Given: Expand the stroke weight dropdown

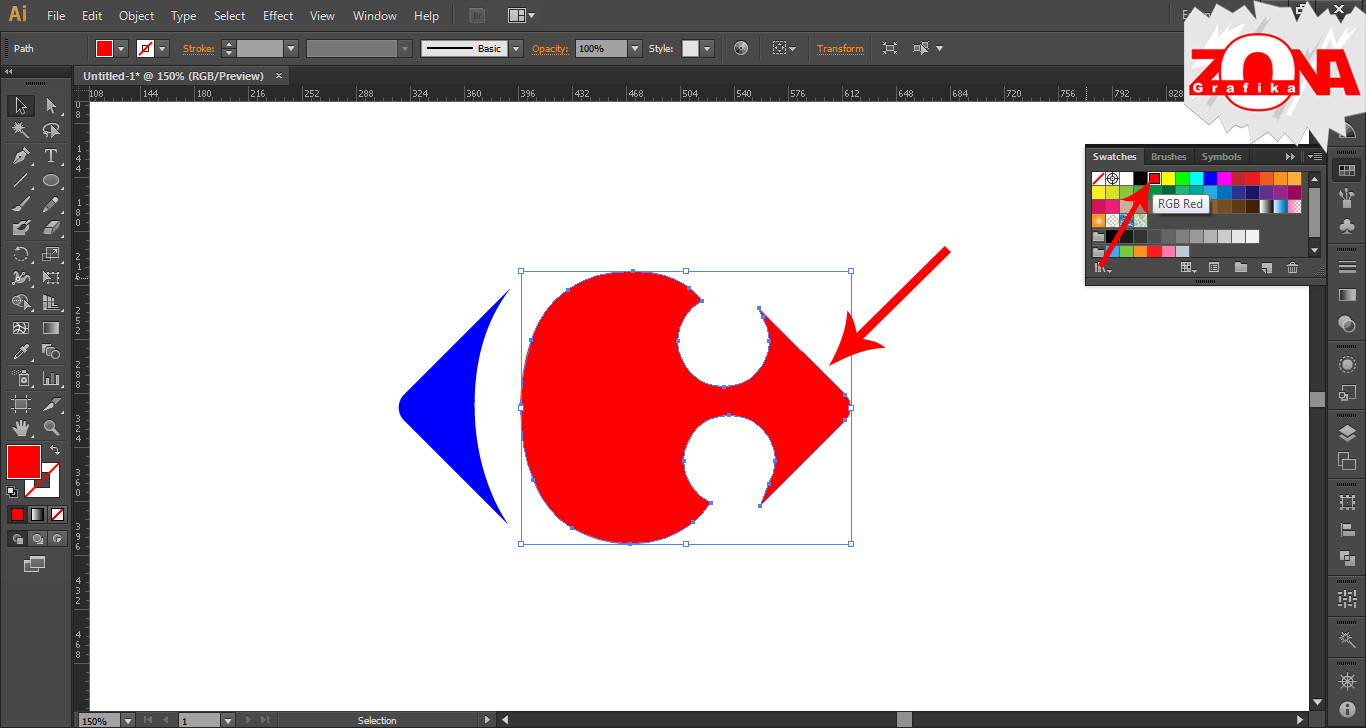Looking at the screenshot, I should tap(291, 48).
